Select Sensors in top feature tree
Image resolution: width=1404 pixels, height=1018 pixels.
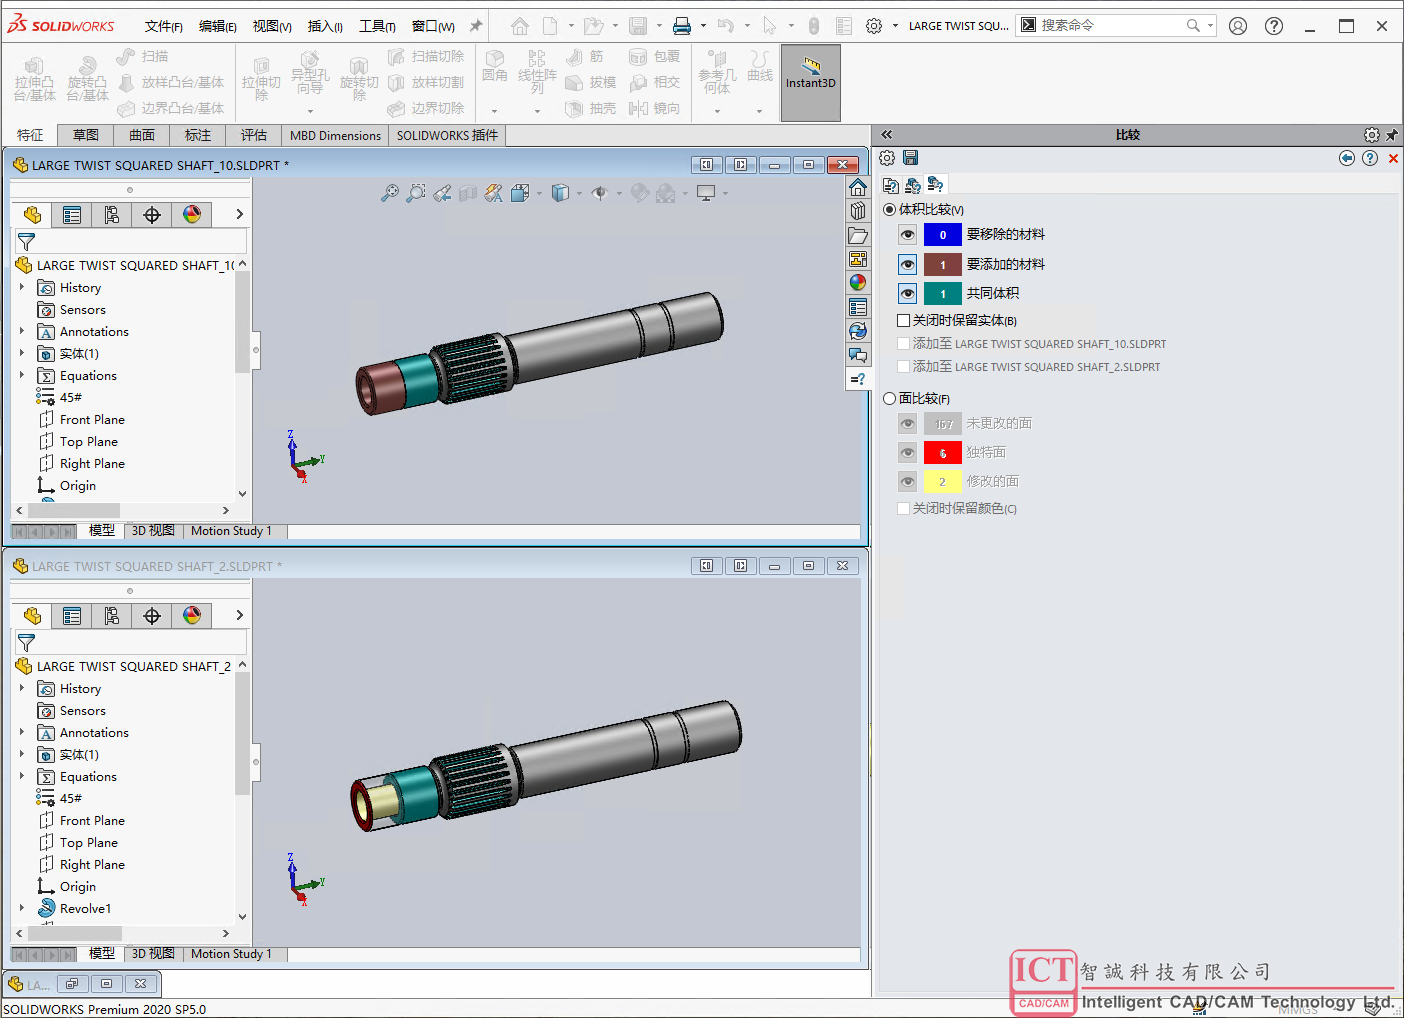[83, 309]
